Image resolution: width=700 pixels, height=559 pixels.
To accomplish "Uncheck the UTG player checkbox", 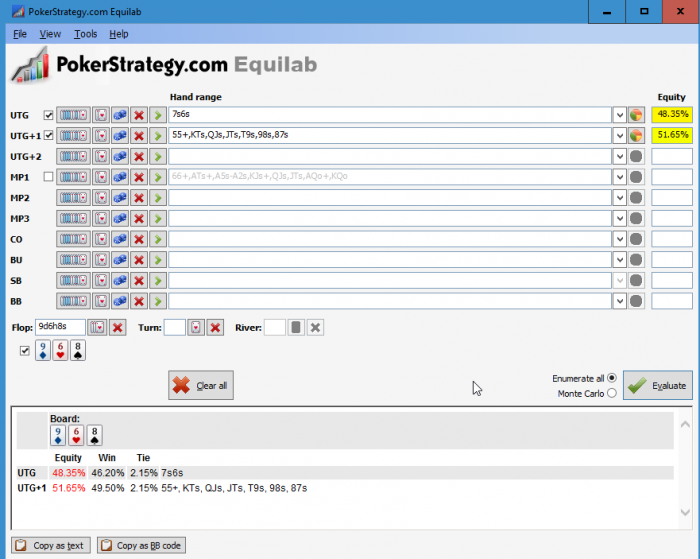I will click(48, 115).
